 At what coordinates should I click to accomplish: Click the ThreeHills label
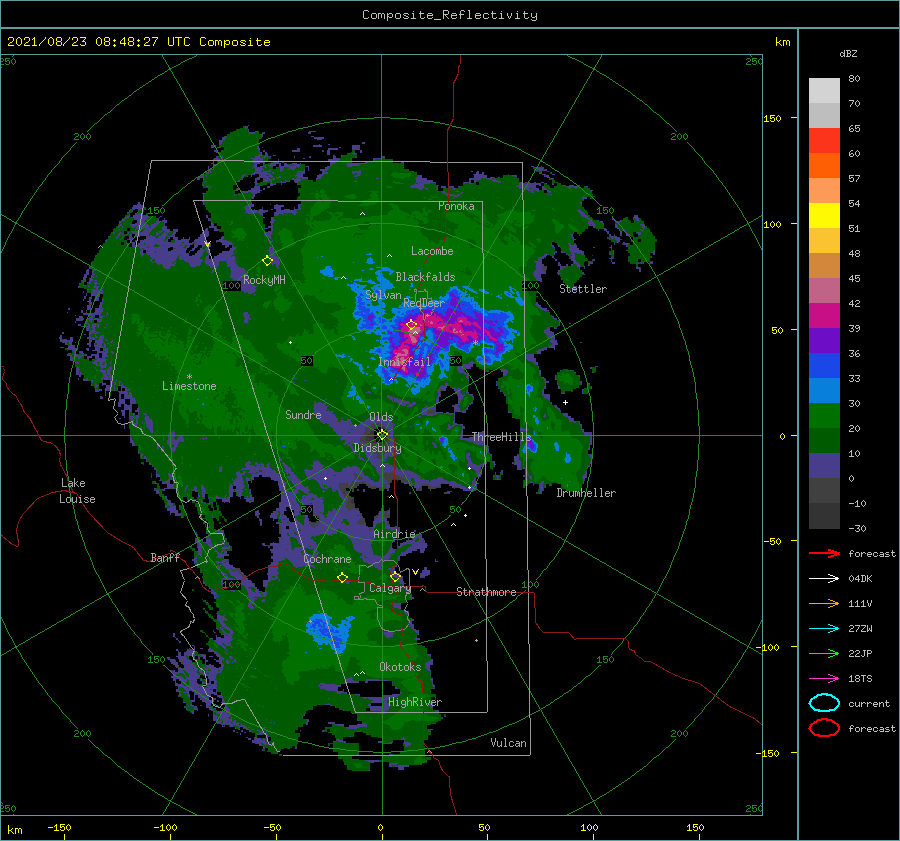tap(501, 437)
